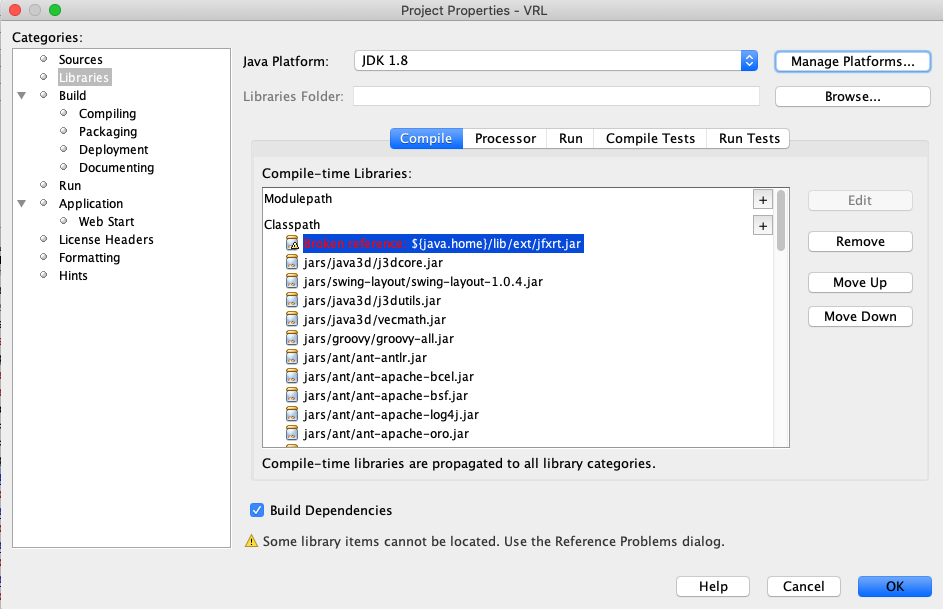The height and width of the screenshot is (609, 943).
Task: Select jars/ant/ant-apache-bcel.jar entry
Action: (389, 377)
